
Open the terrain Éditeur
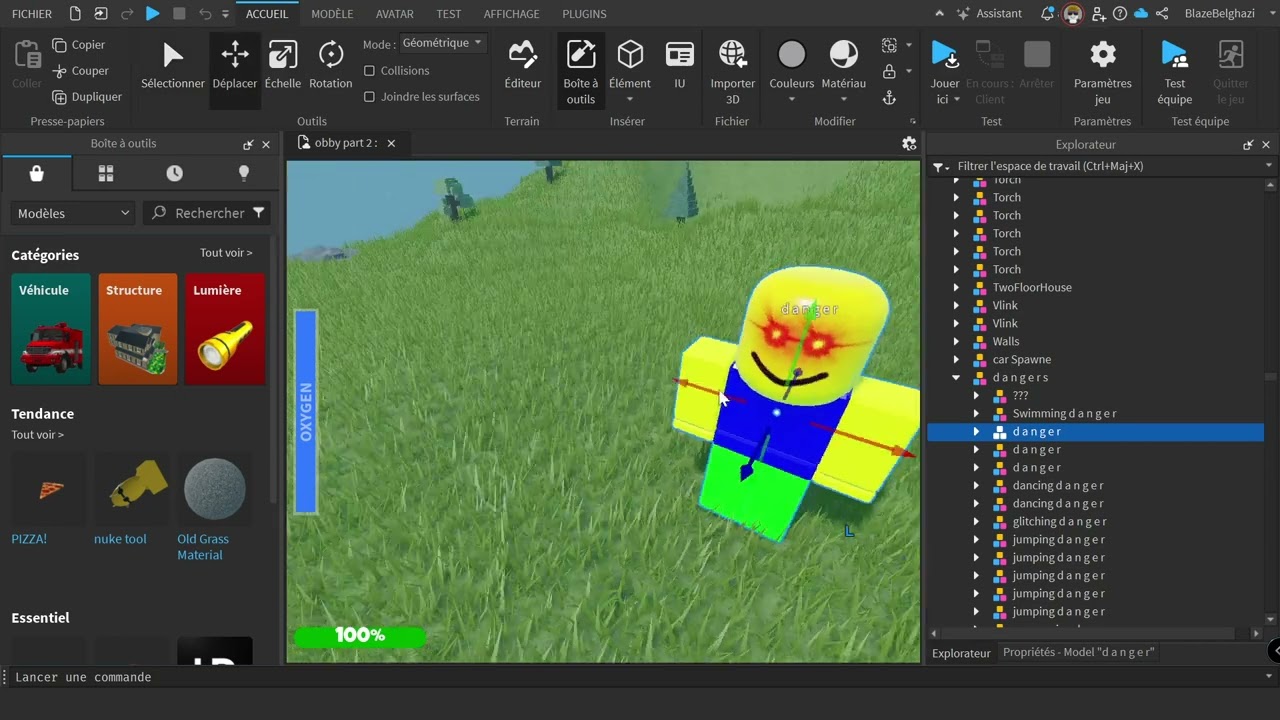tap(522, 66)
